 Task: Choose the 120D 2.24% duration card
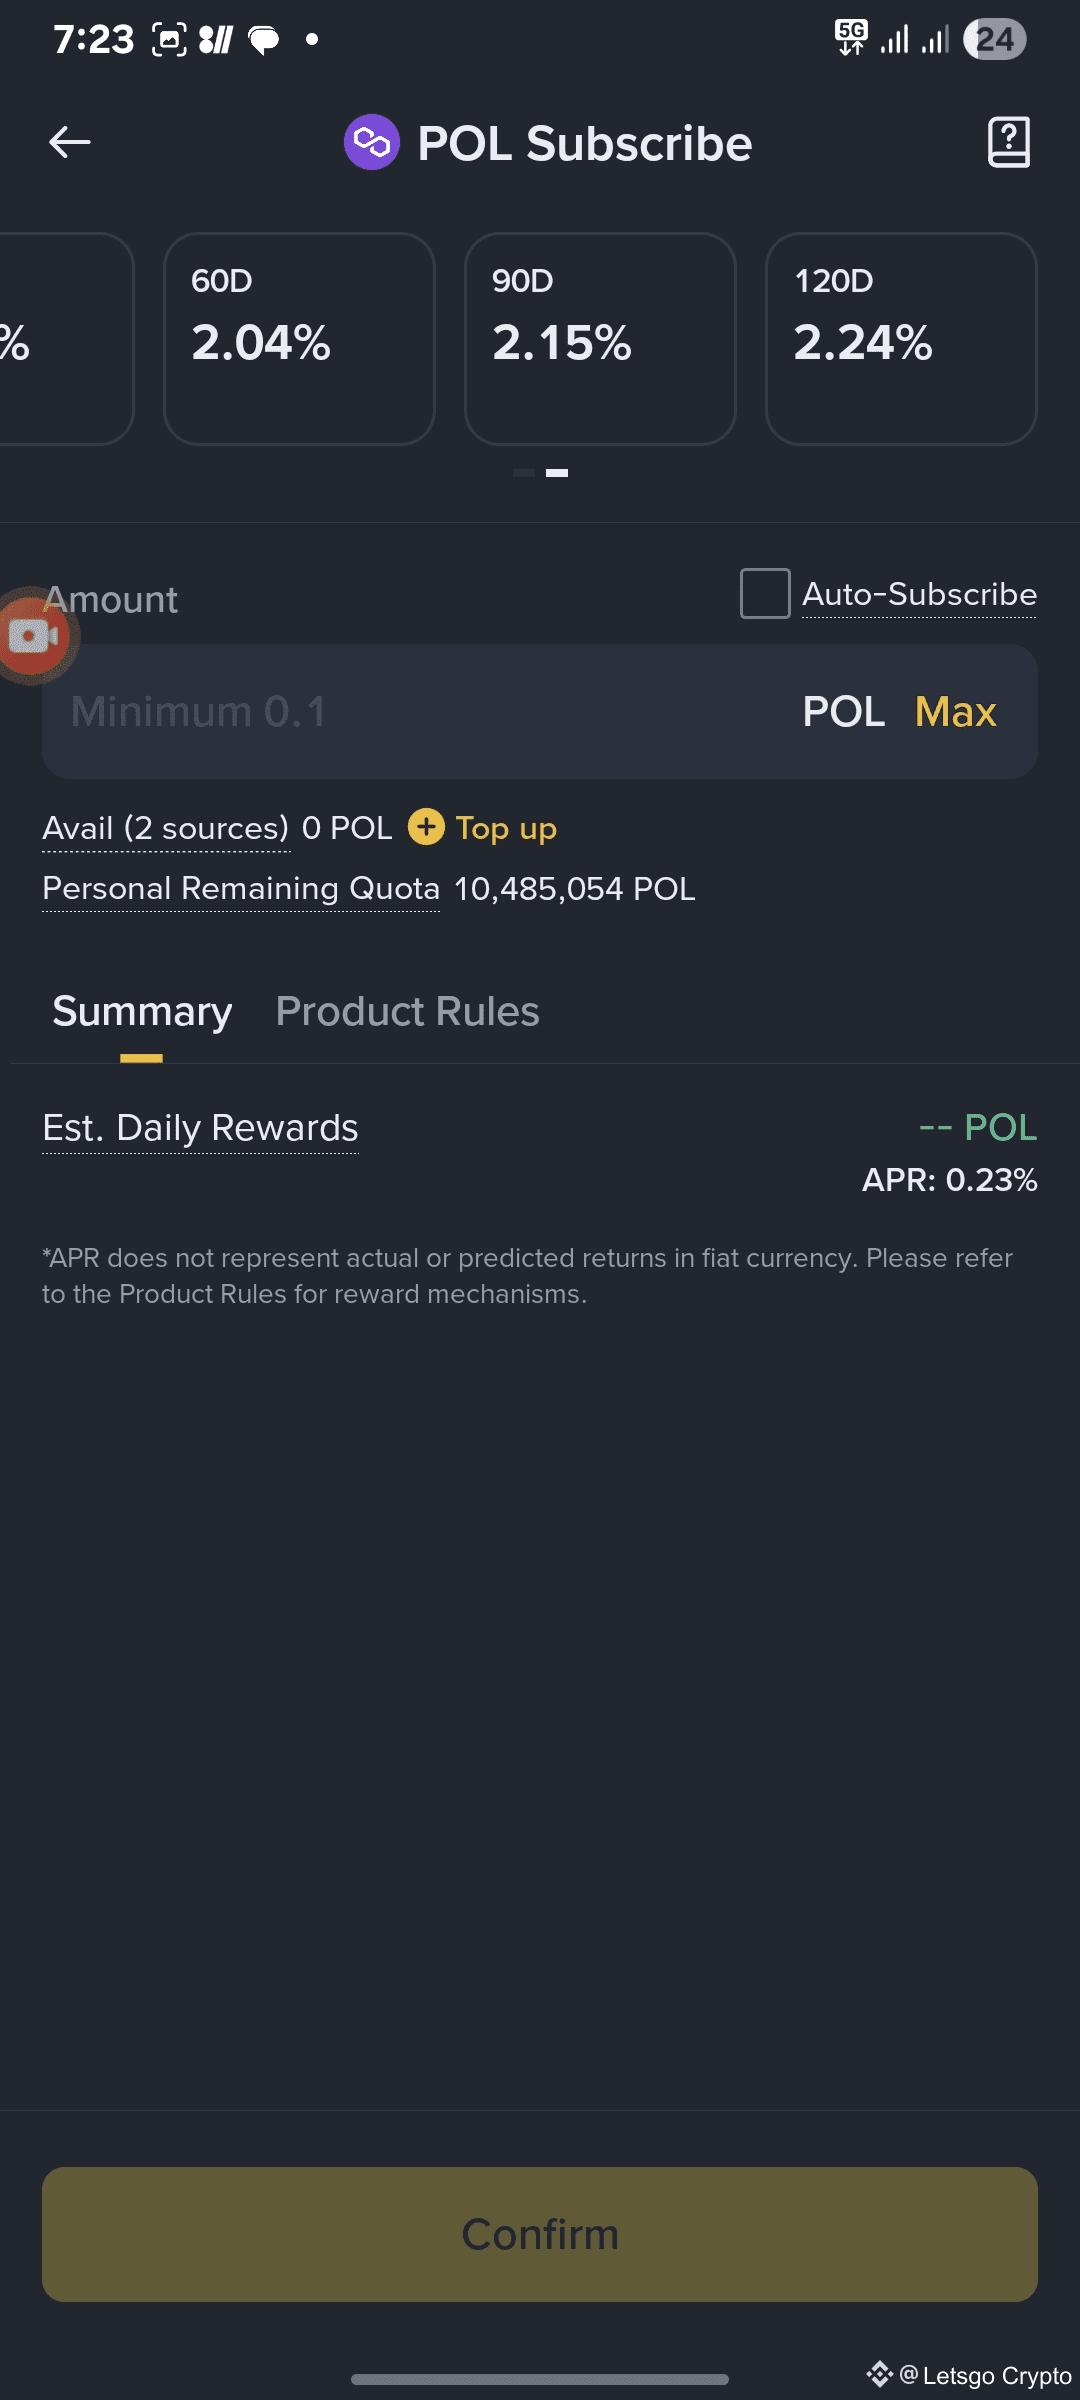901,338
